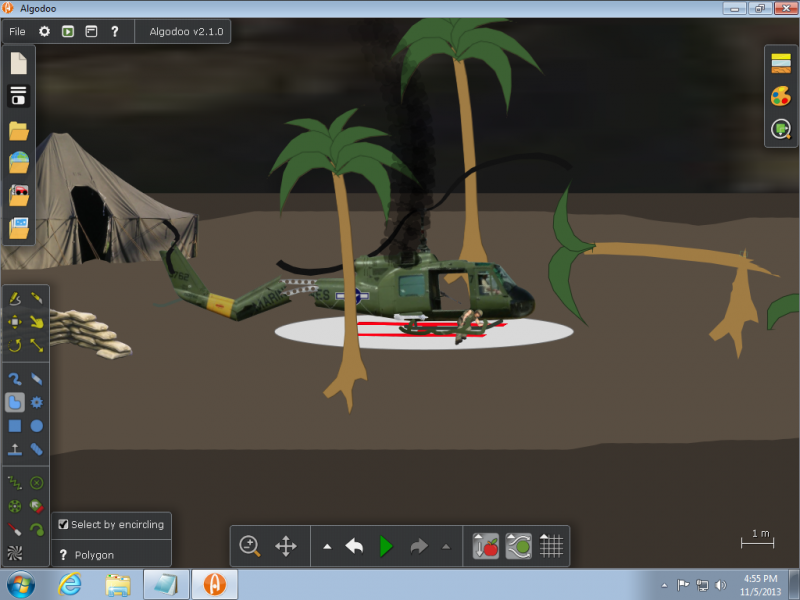Choose the Rotate tool

coord(15,345)
